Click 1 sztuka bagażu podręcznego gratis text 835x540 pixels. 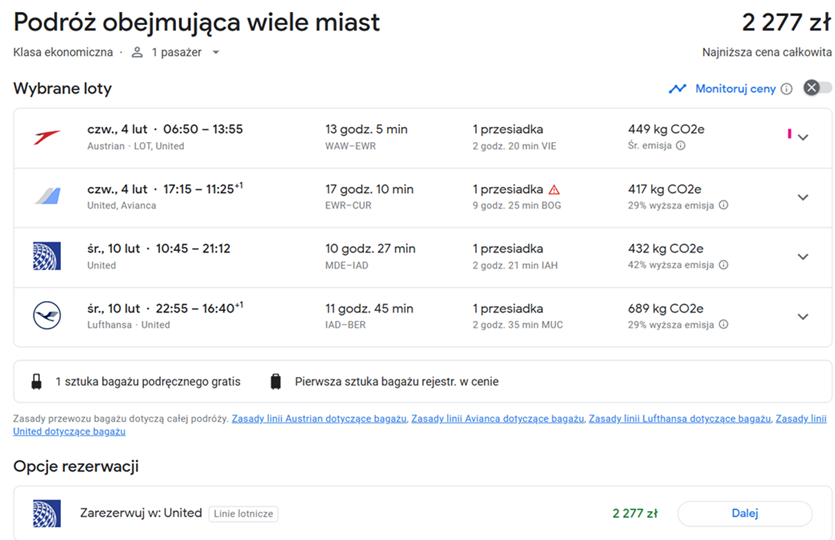[148, 382]
